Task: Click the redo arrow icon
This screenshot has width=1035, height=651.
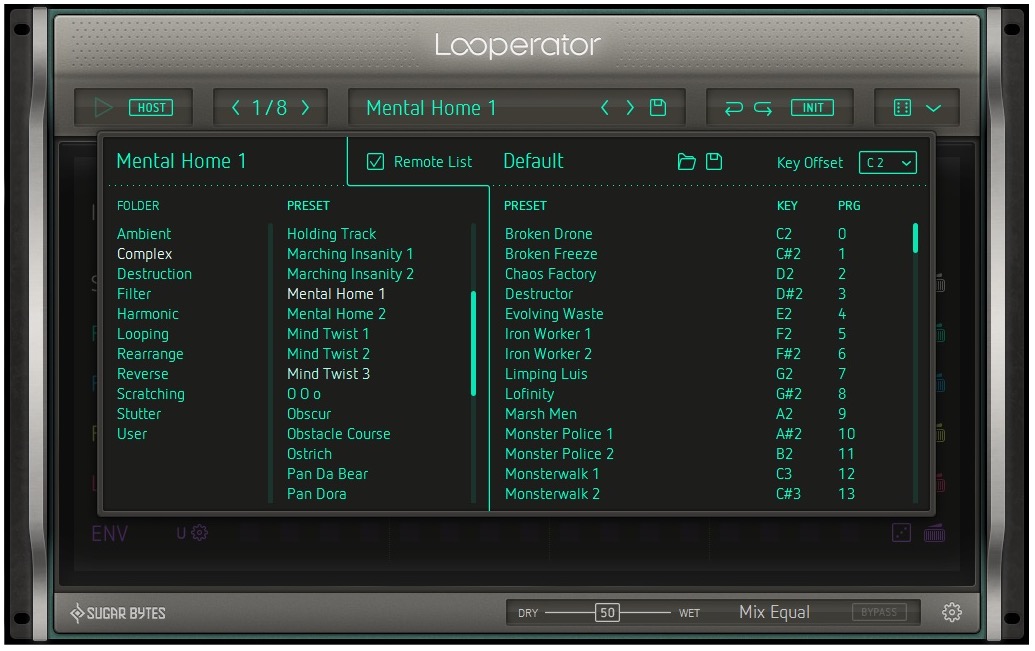Action: tap(763, 108)
